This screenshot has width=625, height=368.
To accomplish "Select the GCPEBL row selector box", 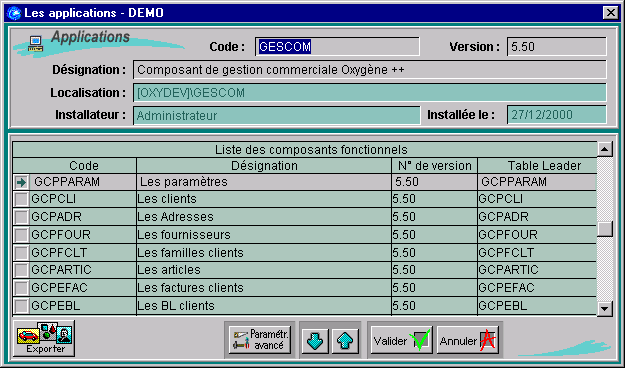I will click(21, 306).
